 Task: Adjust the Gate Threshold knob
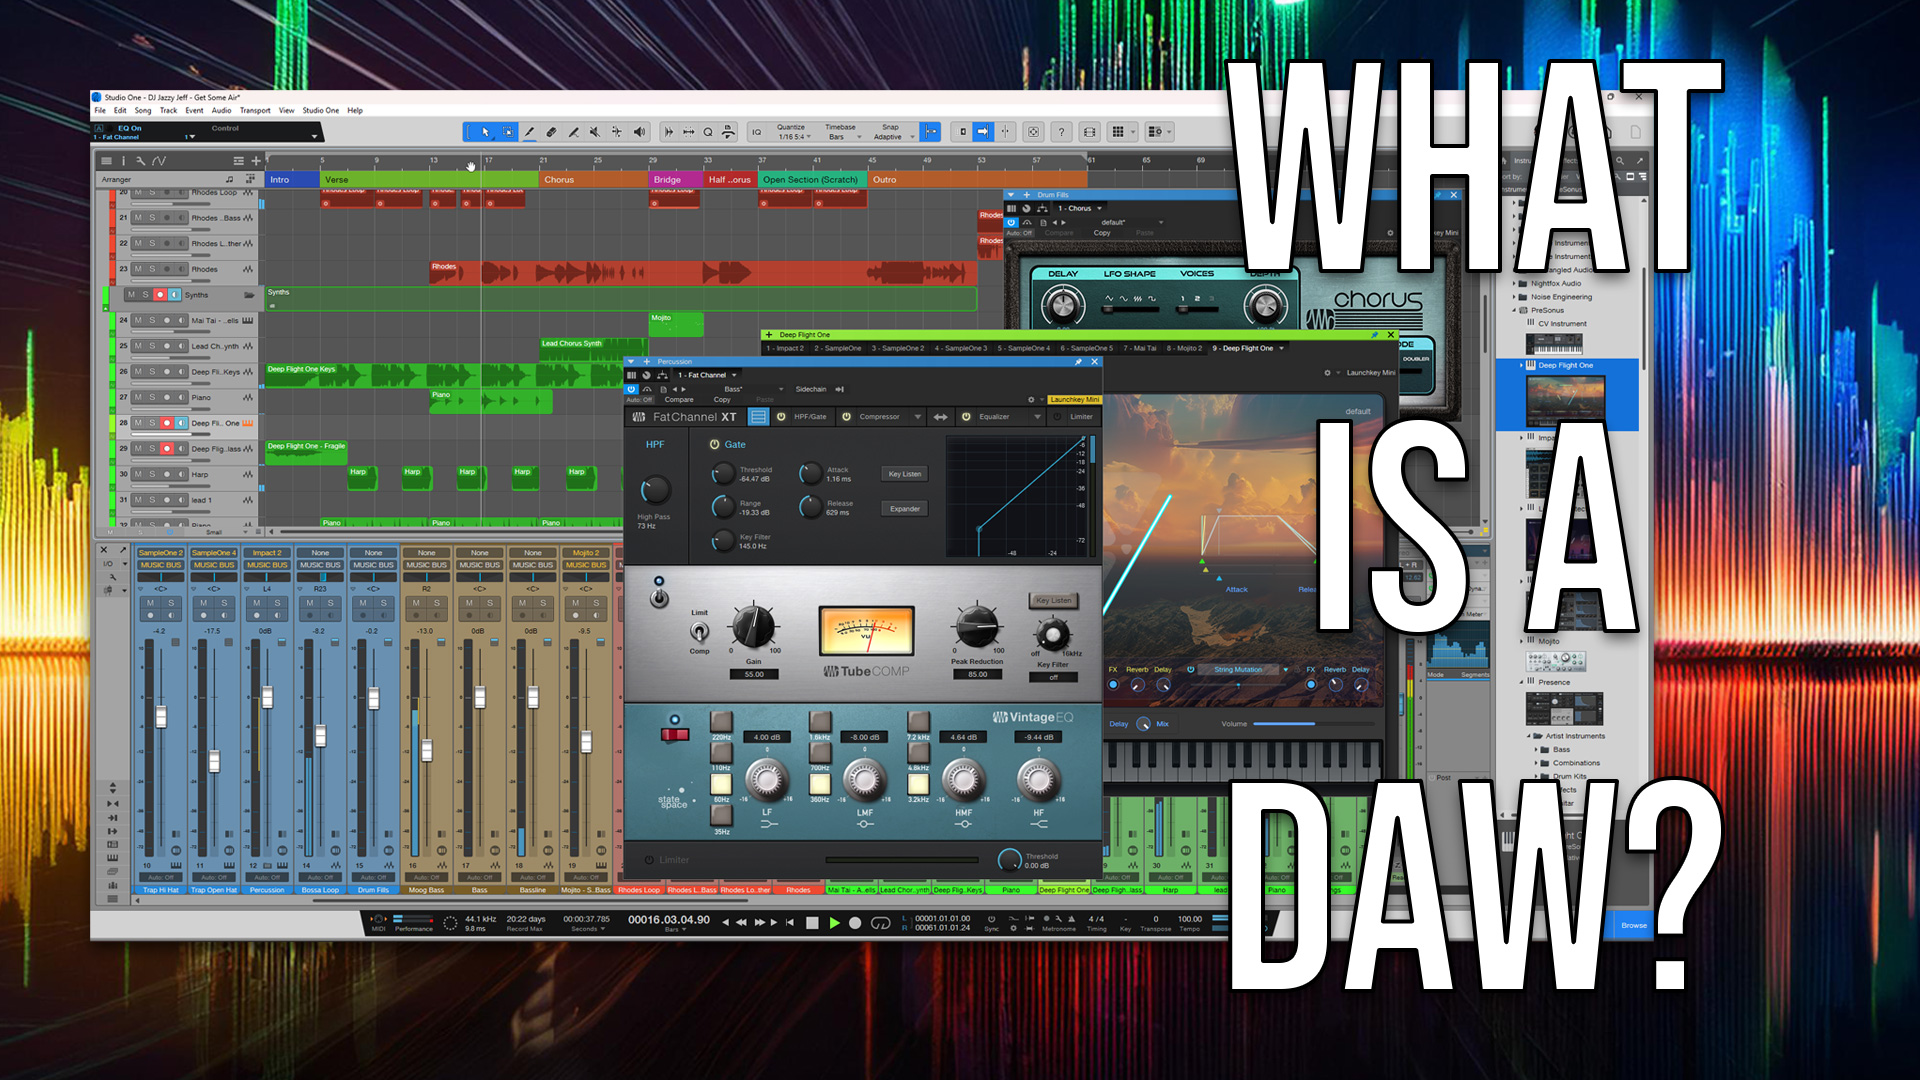coord(723,474)
